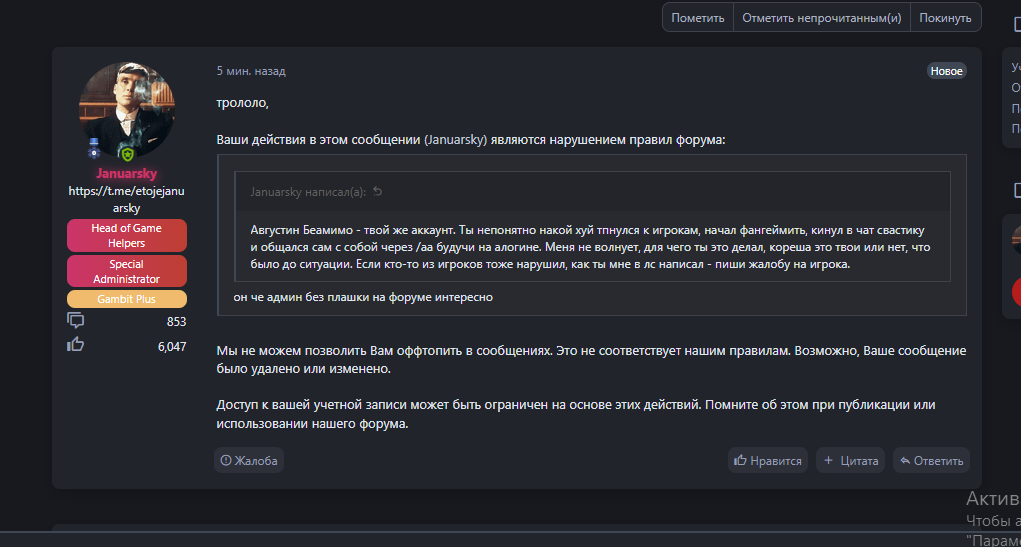Click 'Januarsky написал(а):' quote header
The height and width of the screenshot is (547, 1021).
(x=308, y=192)
